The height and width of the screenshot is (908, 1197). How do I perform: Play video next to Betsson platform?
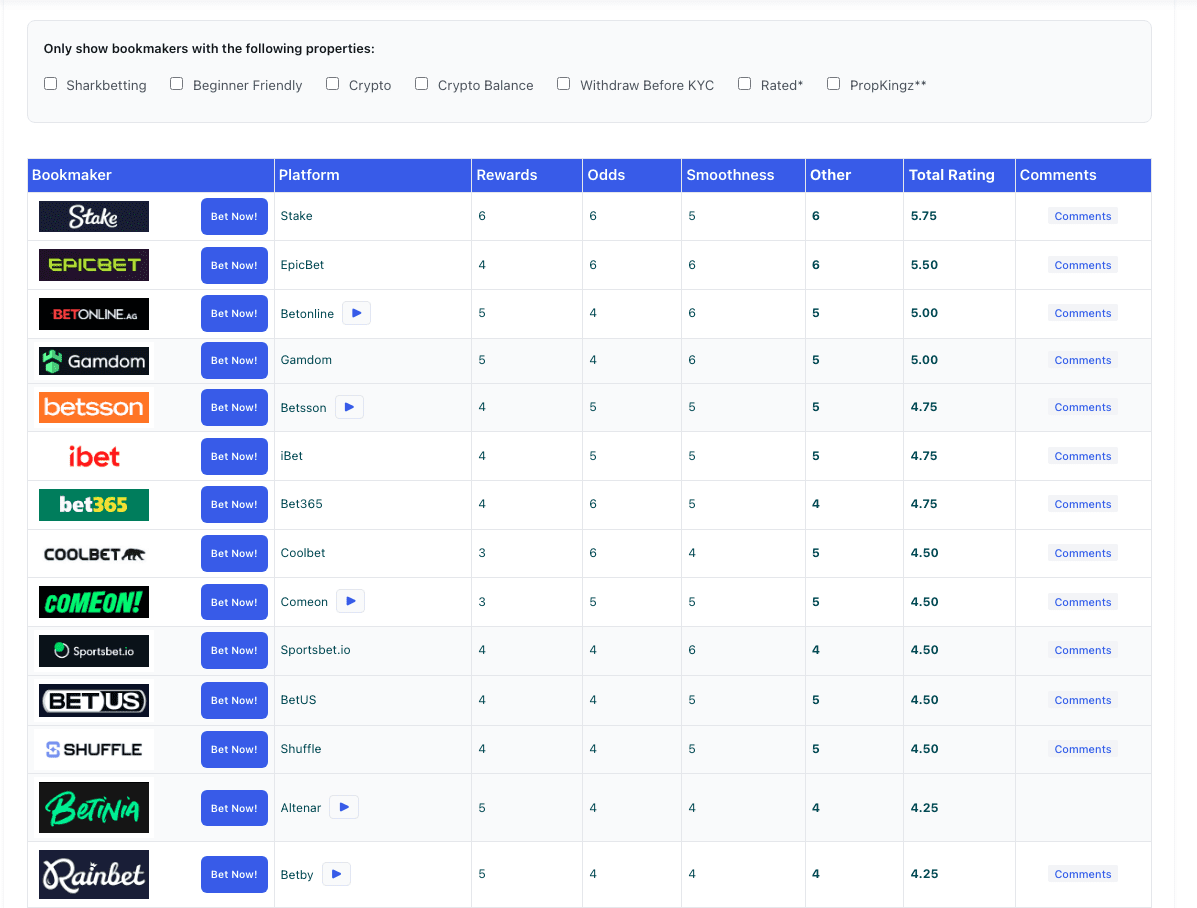[349, 407]
